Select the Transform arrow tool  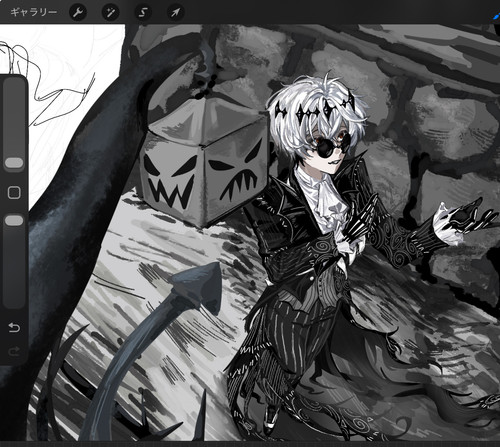click(x=176, y=13)
